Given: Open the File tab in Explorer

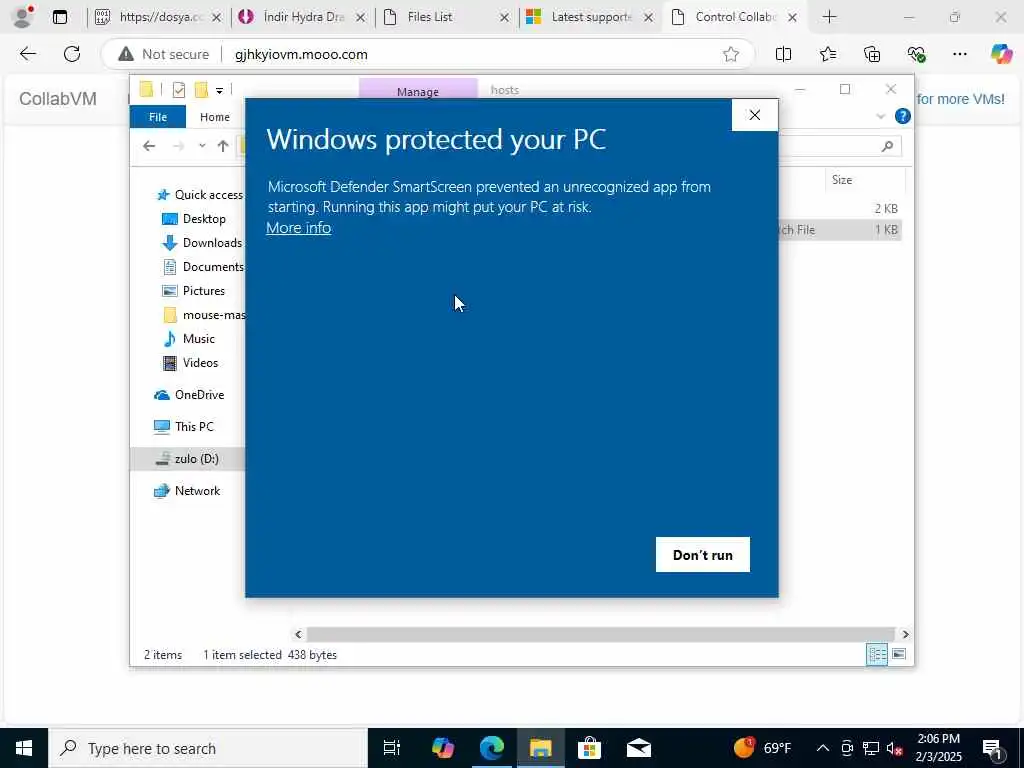Looking at the screenshot, I should (157, 117).
